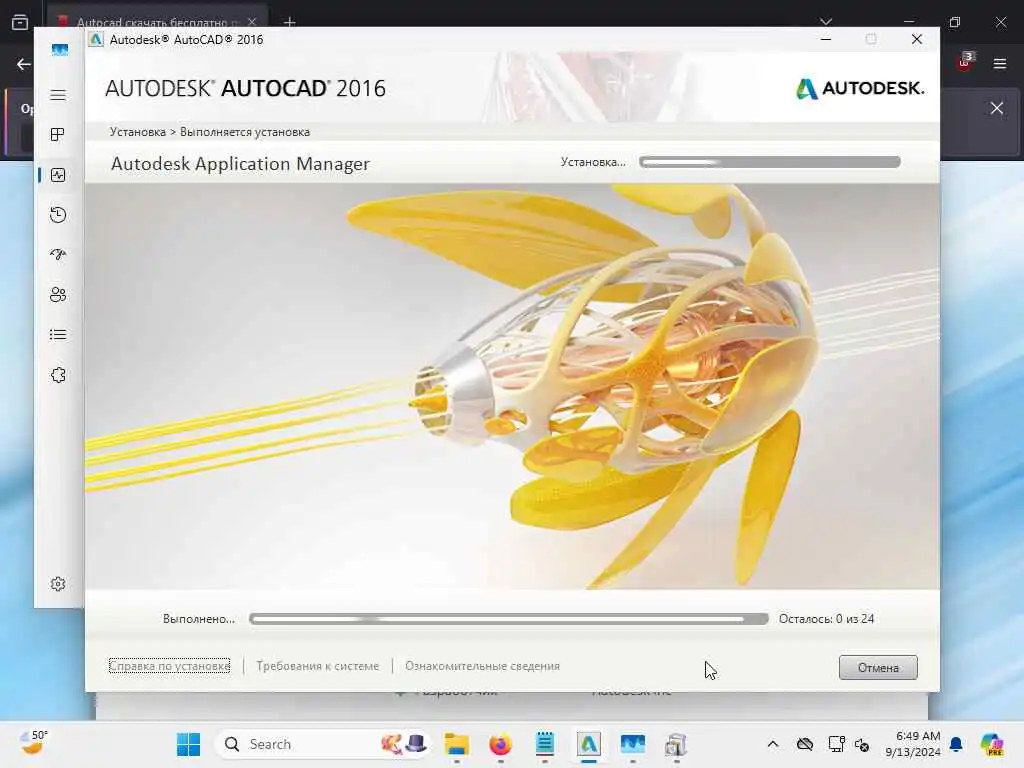Screen dimensions: 1024x768
Task: Click the taskbar Search box
Action: pos(321,744)
